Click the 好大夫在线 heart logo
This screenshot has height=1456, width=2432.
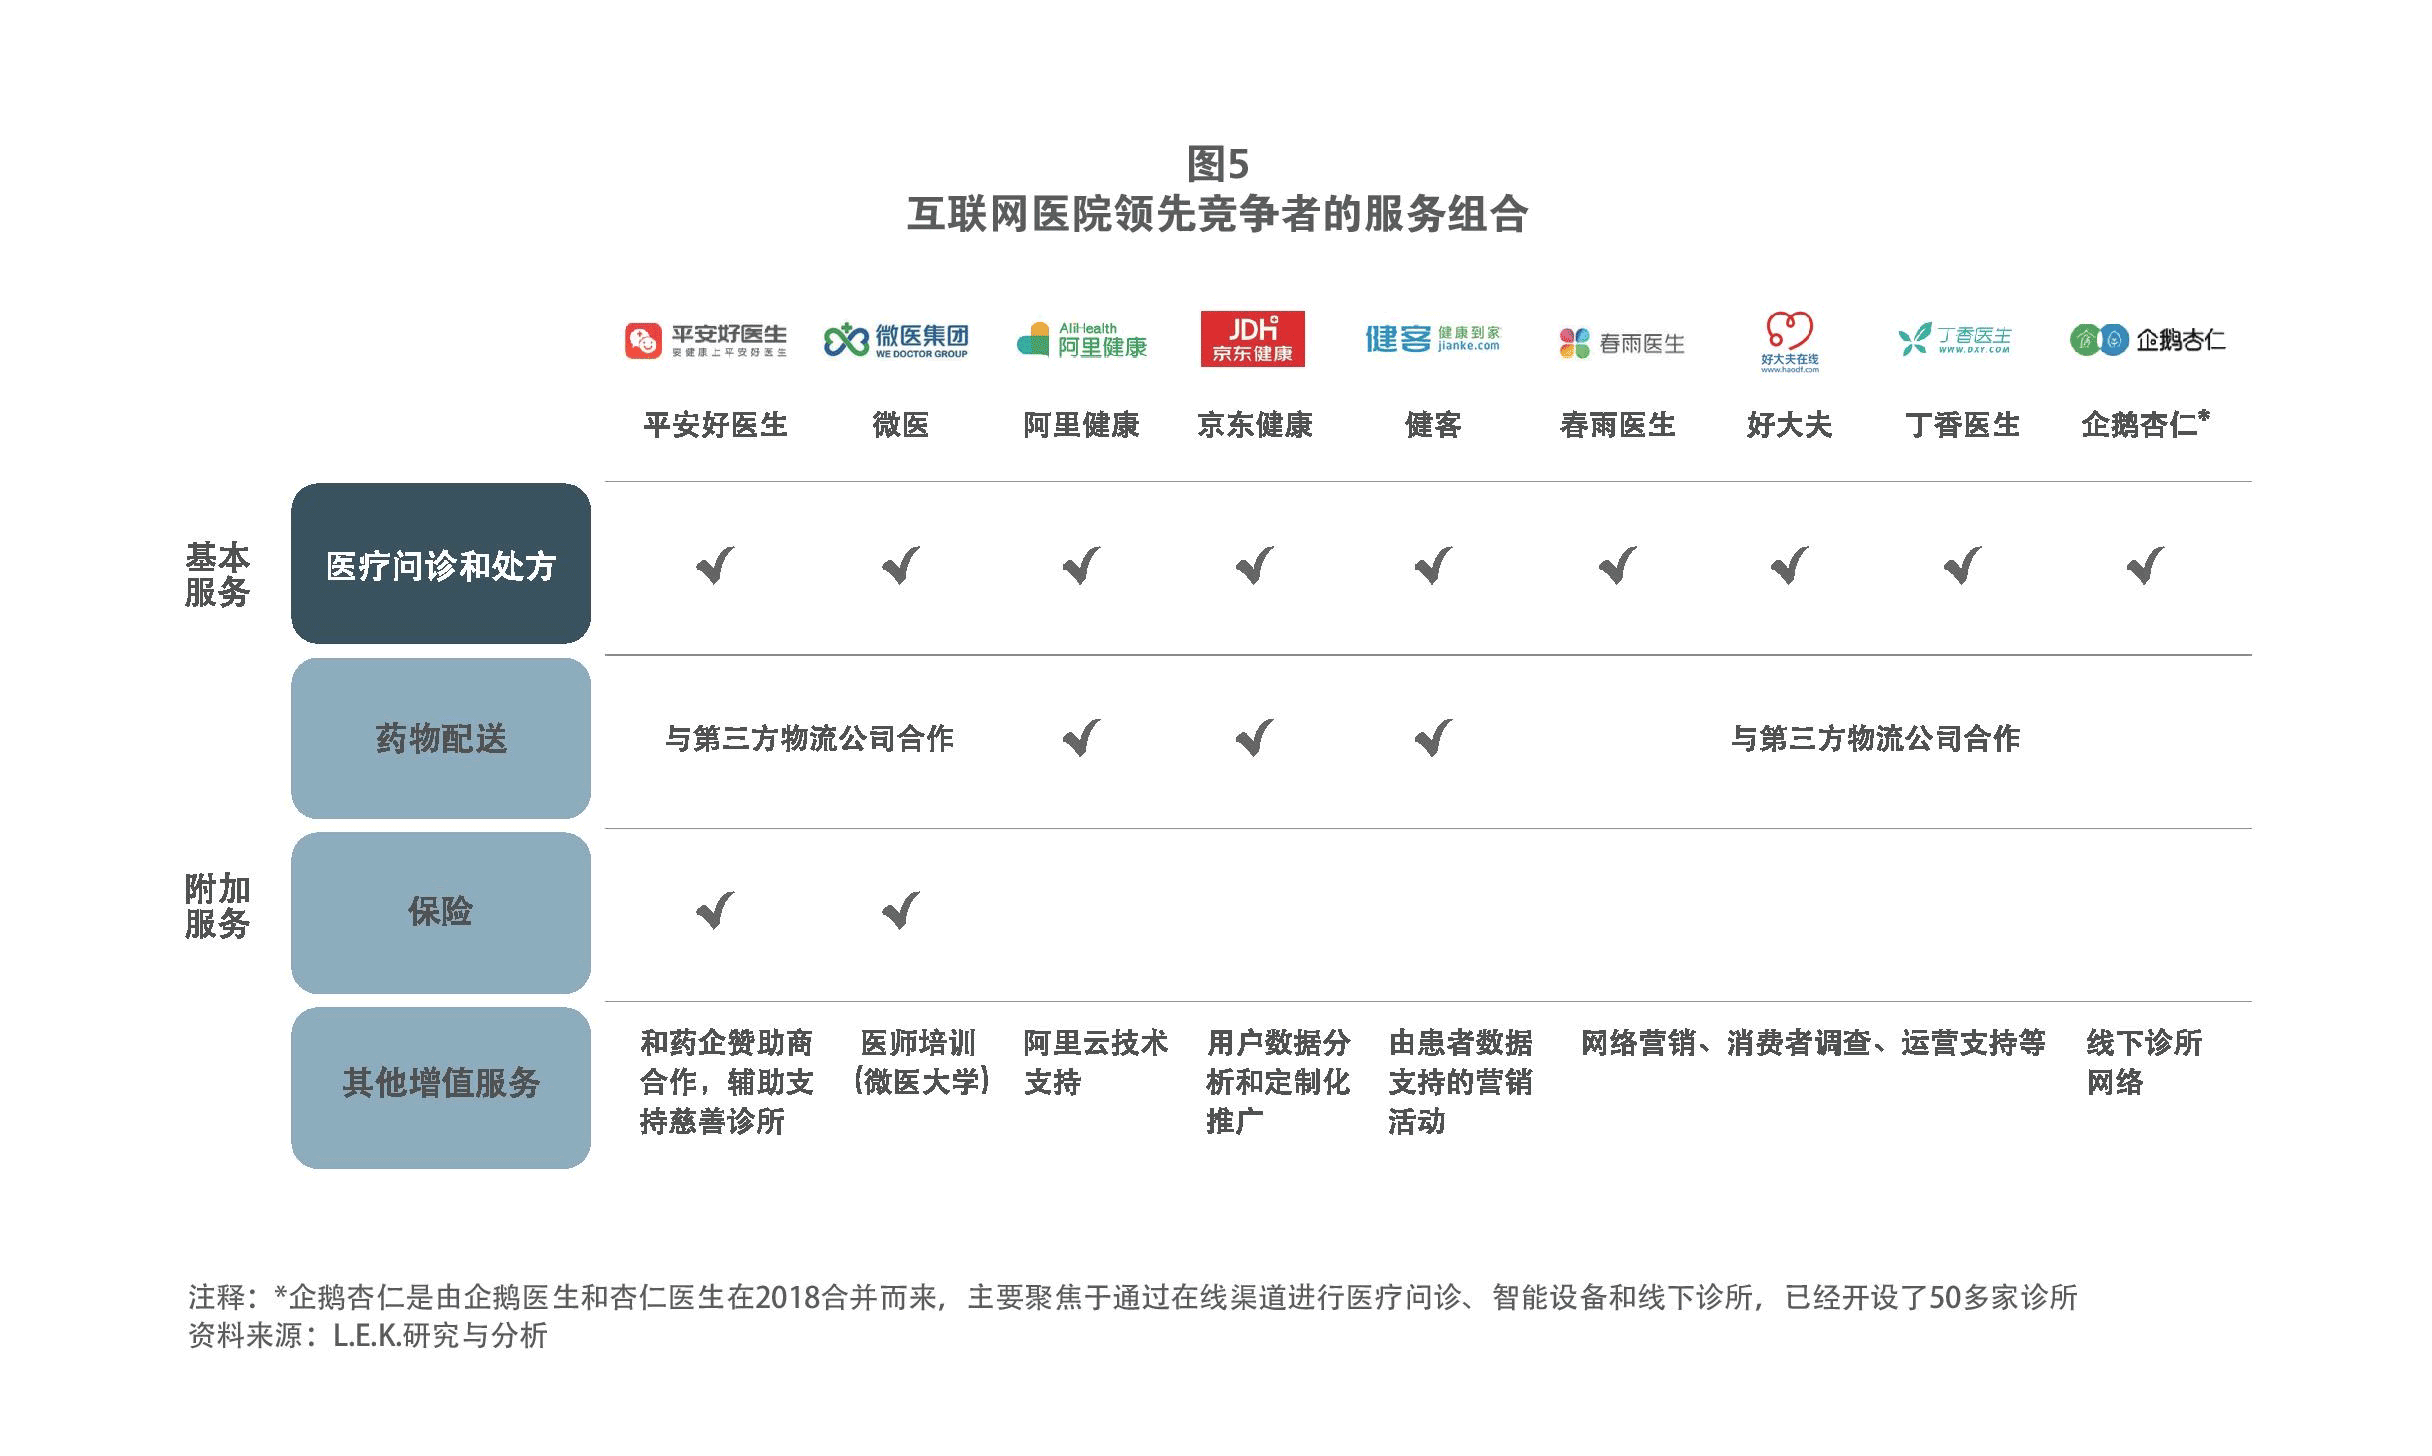[x=1789, y=342]
